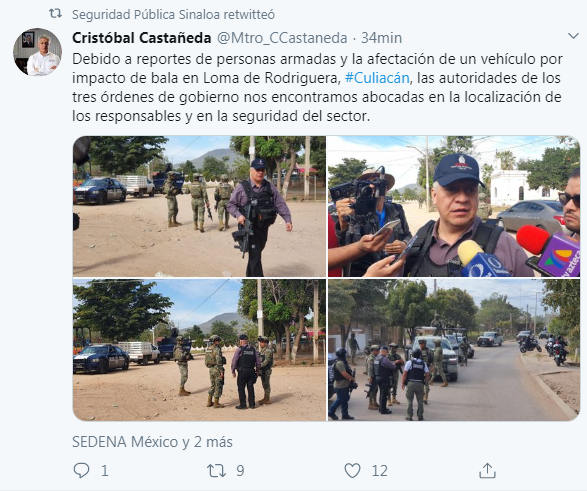This screenshot has width=587, height=491.
Task: Open Cristóbal Castañeda's profile avatar
Action: (x=37, y=52)
